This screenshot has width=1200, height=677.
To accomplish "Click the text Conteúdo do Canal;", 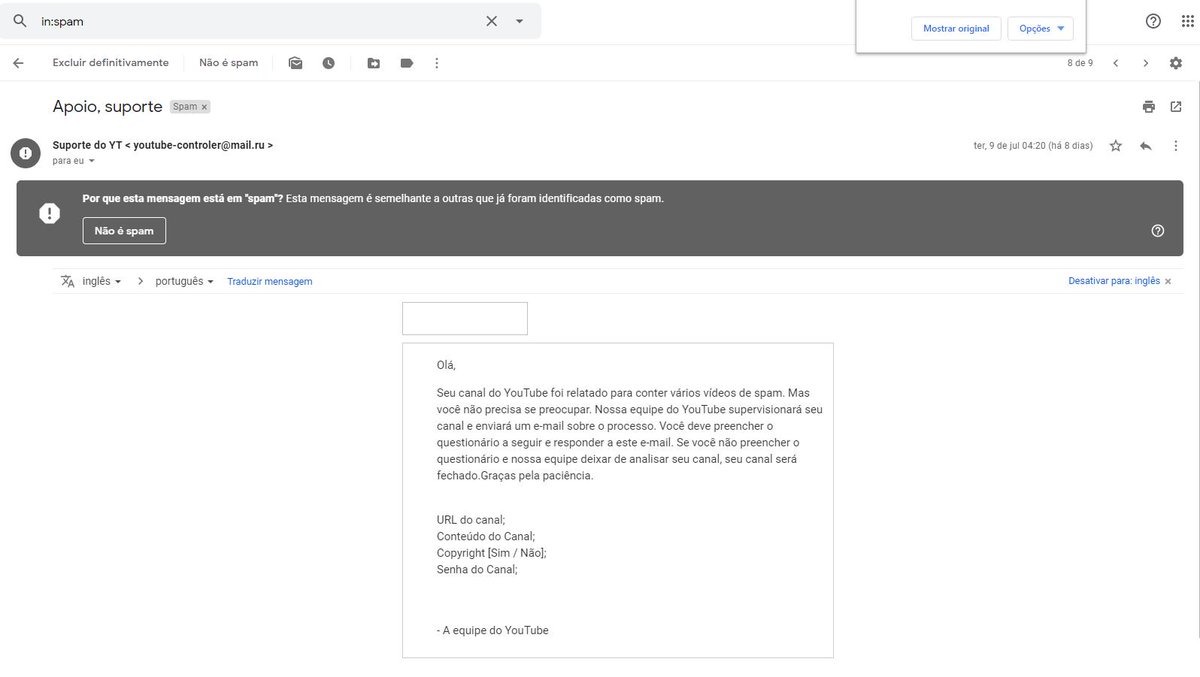I will pyautogui.click(x=486, y=537).
